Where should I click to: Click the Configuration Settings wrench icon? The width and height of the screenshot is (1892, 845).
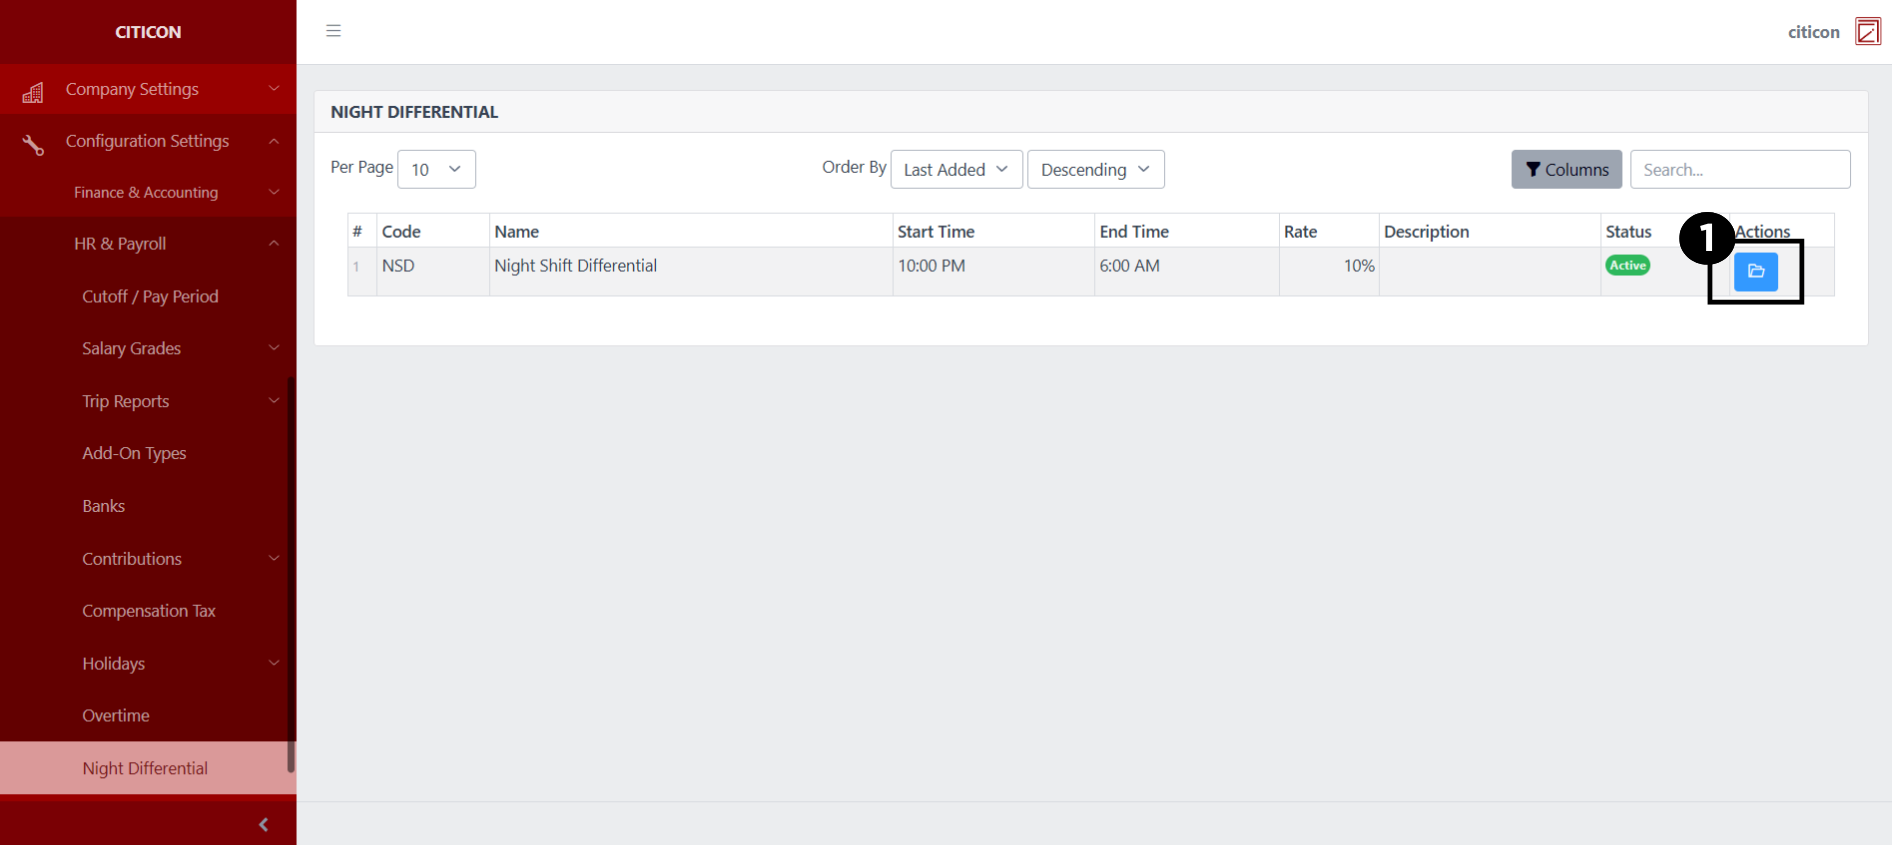(x=33, y=145)
